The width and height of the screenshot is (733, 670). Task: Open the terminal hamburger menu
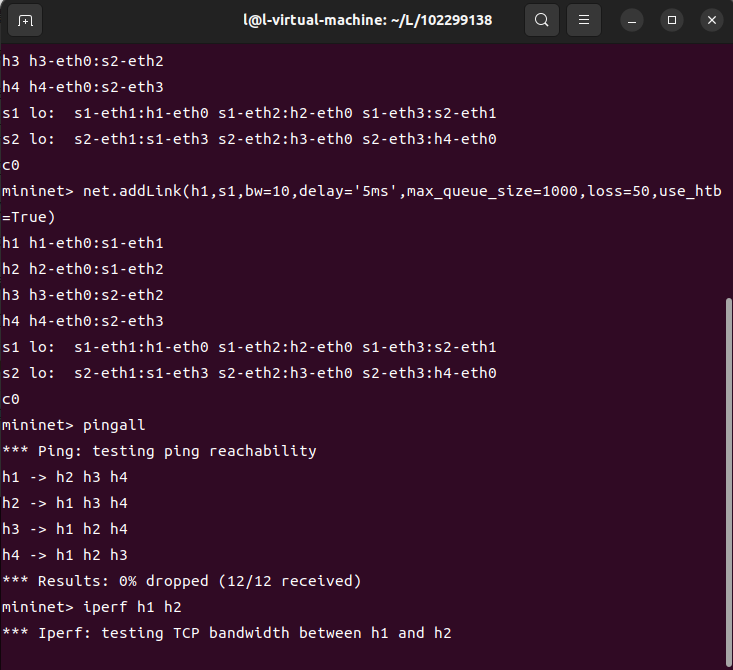[x=584, y=20]
